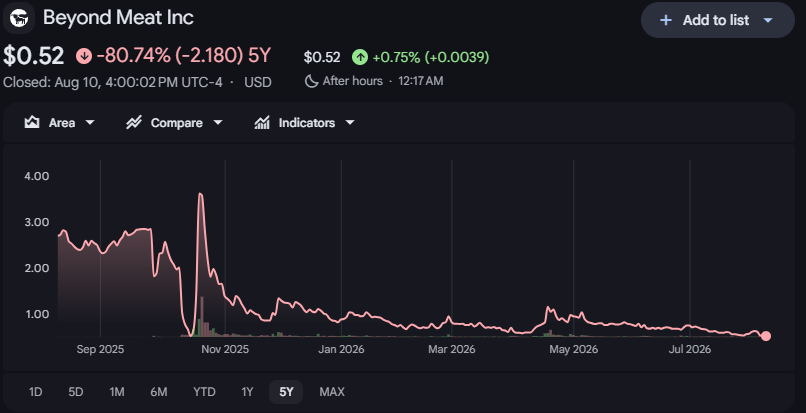Click the pink end-of-line price marker dot
This screenshot has height=413, width=806.
[766, 336]
